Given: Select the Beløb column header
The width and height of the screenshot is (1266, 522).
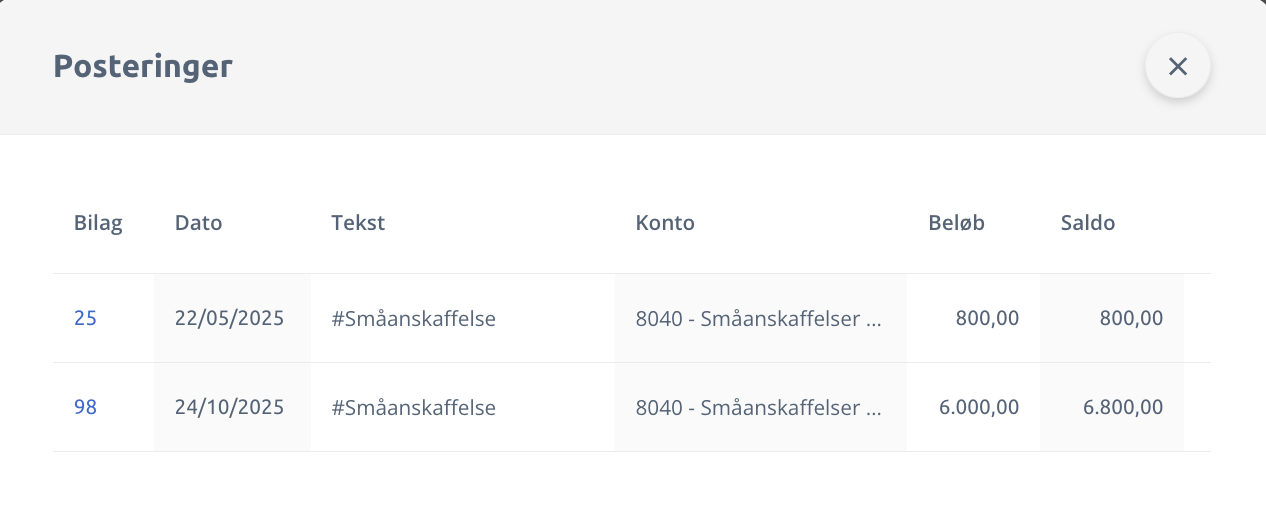Looking at the screenshot, I should [x=956, y=223].
